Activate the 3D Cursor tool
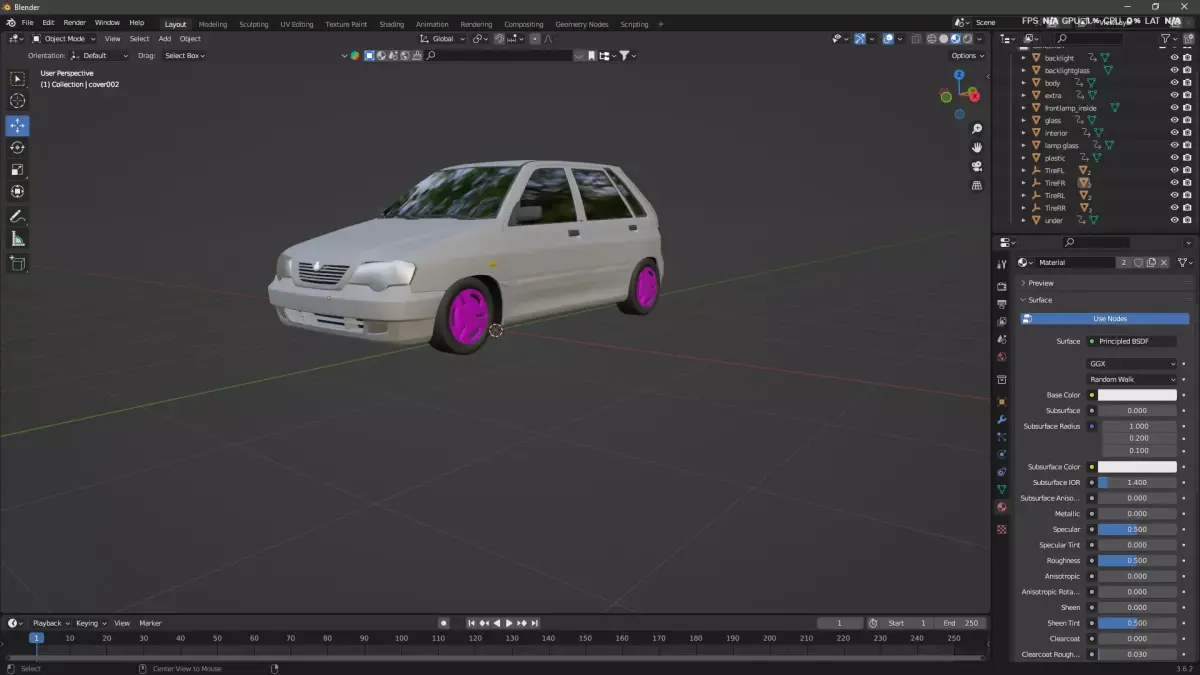This screenshot has height=675, width=1200. point(18,101)
